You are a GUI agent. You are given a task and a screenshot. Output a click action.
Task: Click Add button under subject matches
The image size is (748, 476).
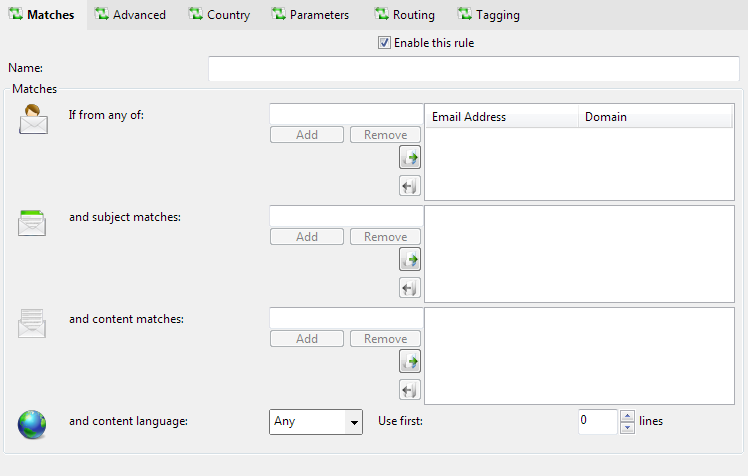pyautogui.click(x=307, y=237)
